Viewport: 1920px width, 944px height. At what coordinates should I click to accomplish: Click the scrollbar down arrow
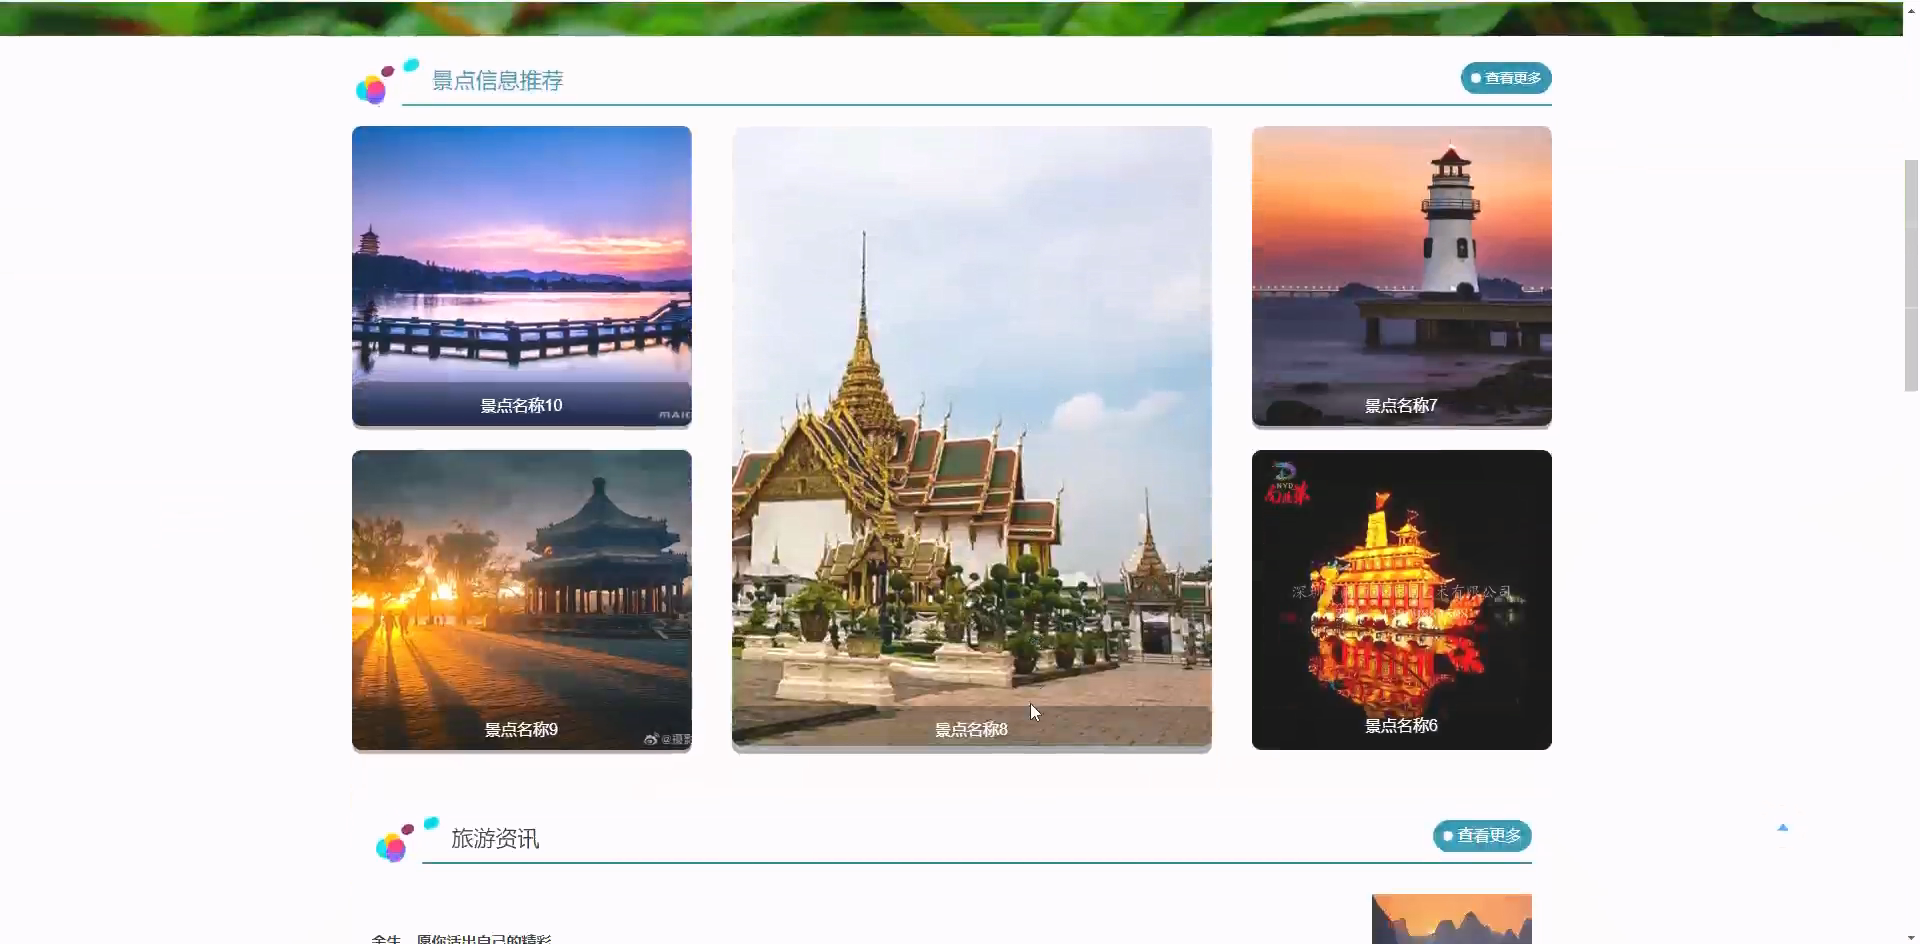click(x=1911, y=936)
